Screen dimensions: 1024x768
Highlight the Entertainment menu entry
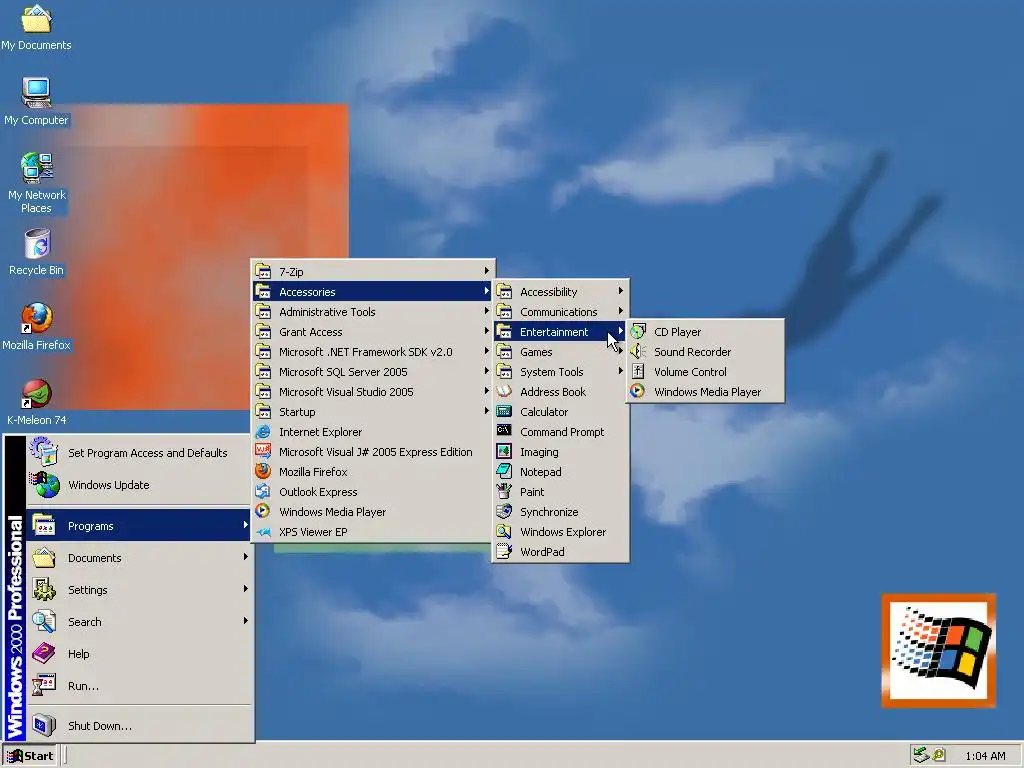click(x=560, y=332)
